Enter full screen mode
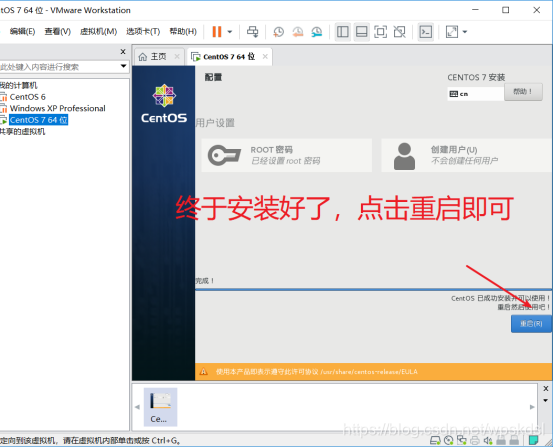Image resolution: width=554 pixels, height=448 pixels. [381, 32]
